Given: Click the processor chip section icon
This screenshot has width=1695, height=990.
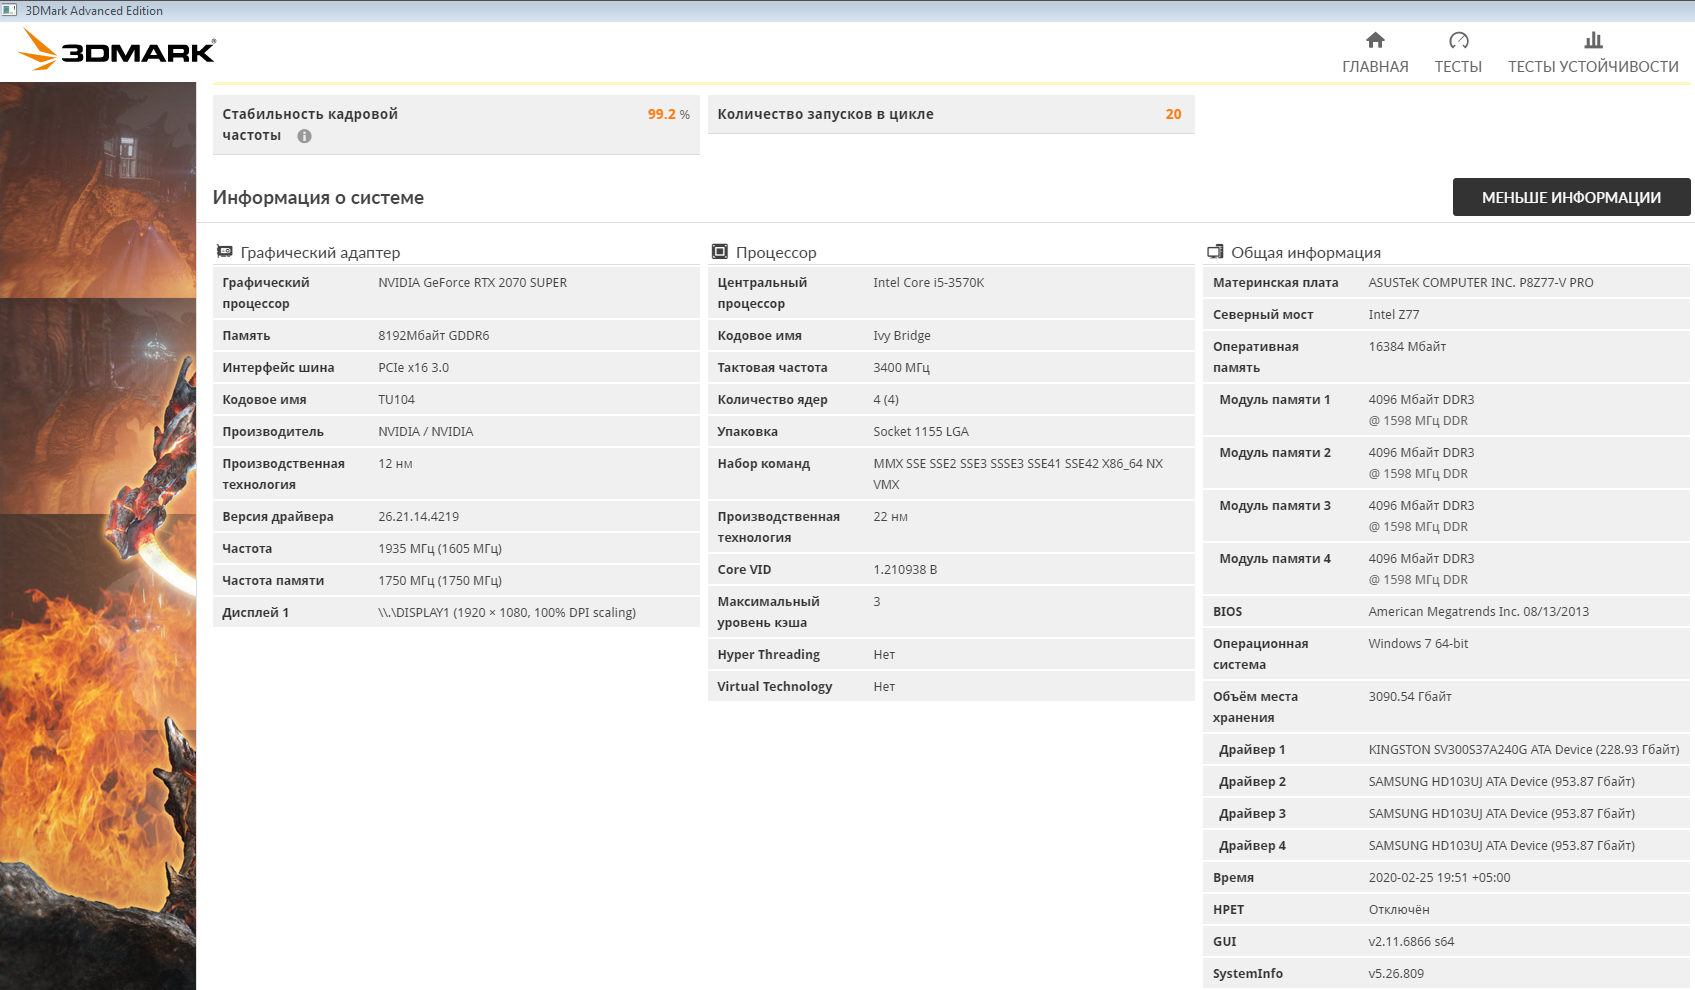Looking at the screenshot, I should point(720,252).
